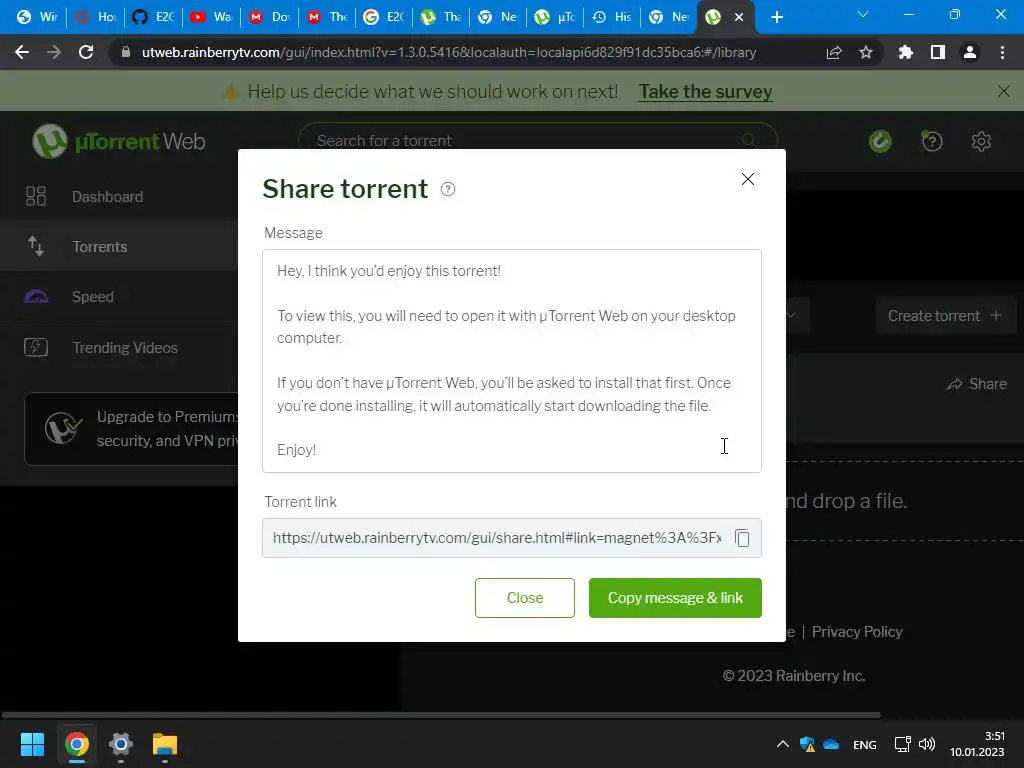The height and width of the screenshot is (768, 1024).
Task: Click Chrome in the taskbar
Action: pos(76,744)
